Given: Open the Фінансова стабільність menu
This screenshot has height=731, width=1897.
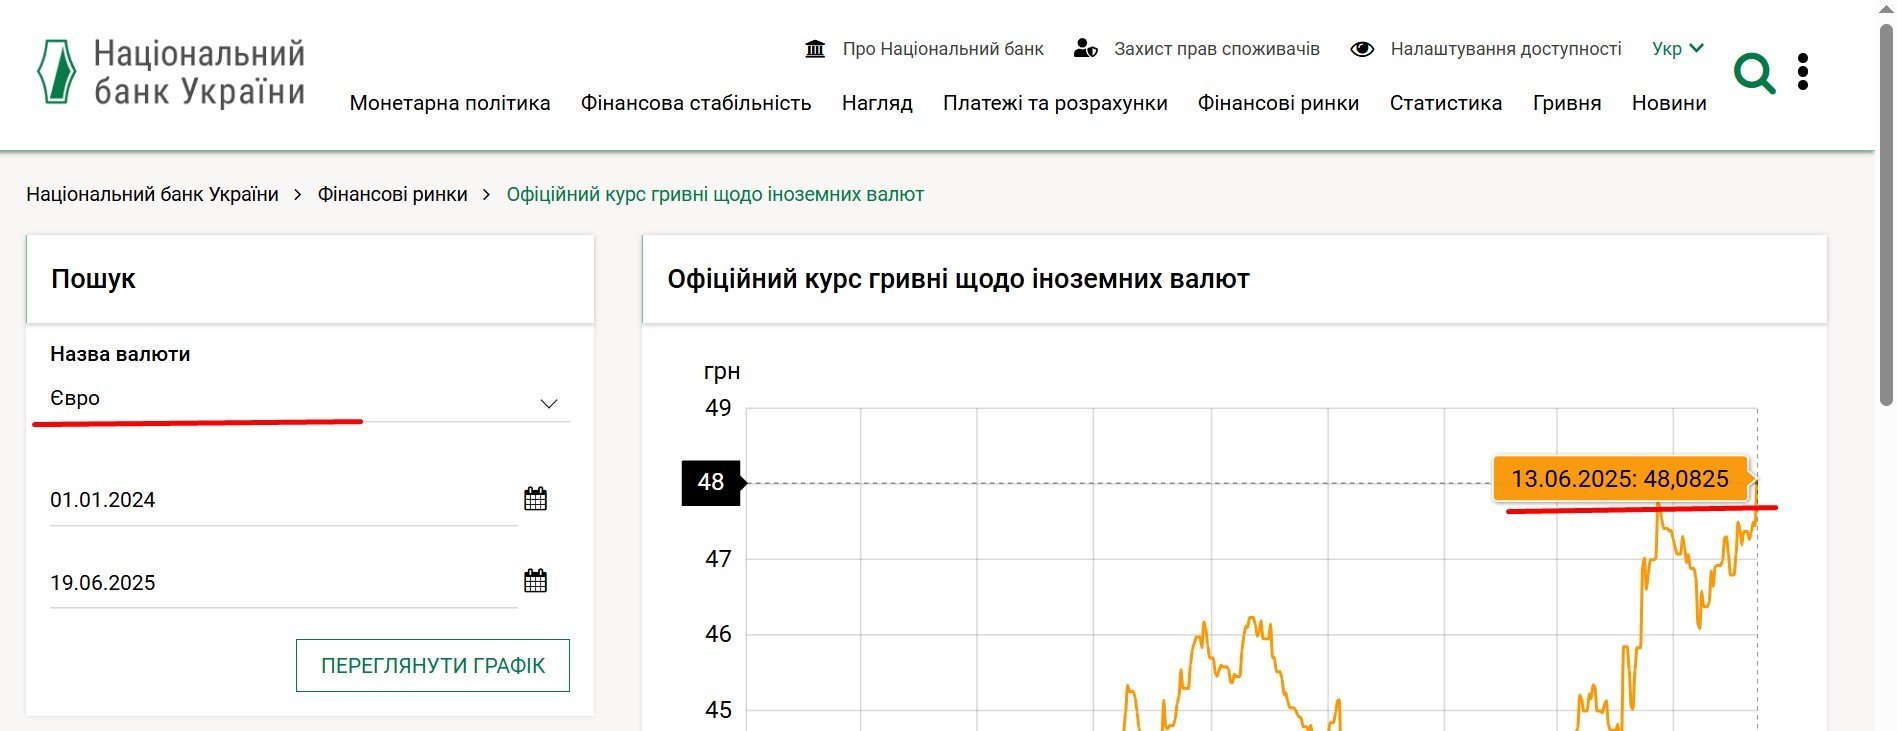Looking at the screenshot, I should point(696,103).
